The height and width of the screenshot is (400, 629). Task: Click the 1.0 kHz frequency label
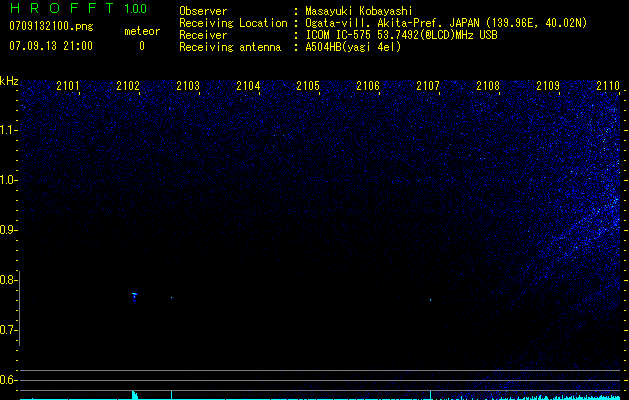(x=8, y=180)
